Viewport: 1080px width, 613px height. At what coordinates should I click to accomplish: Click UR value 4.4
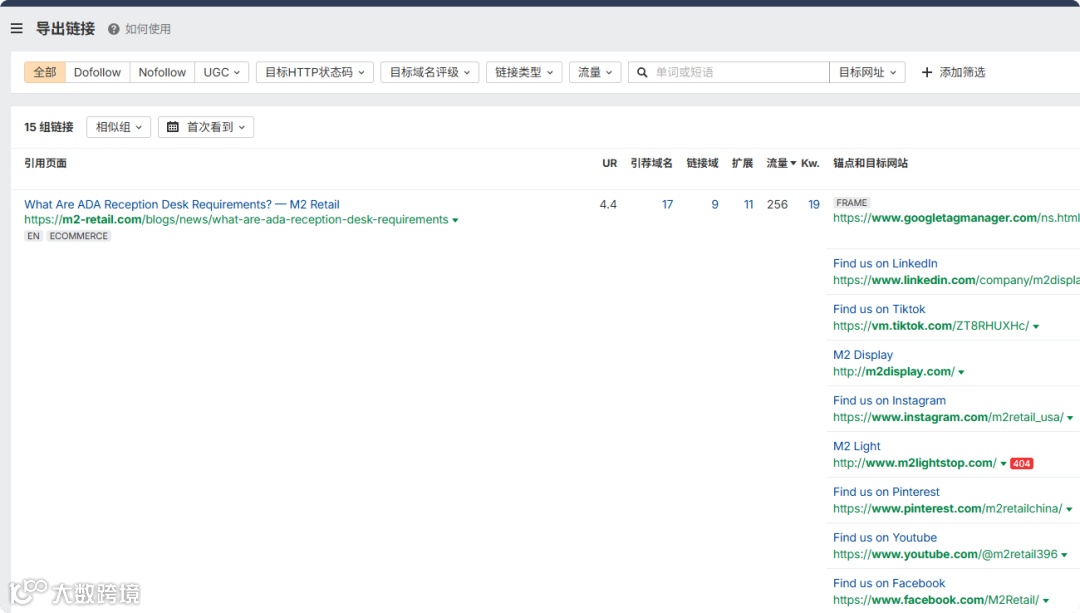608,205
